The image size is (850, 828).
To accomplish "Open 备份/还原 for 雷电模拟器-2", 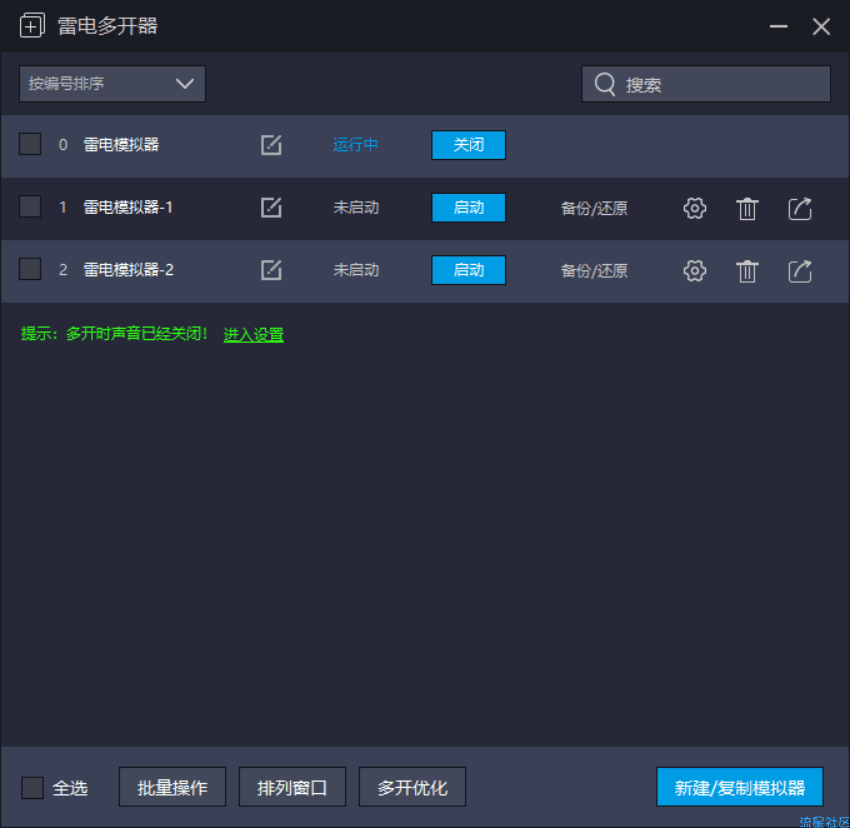I will (594, 271).
